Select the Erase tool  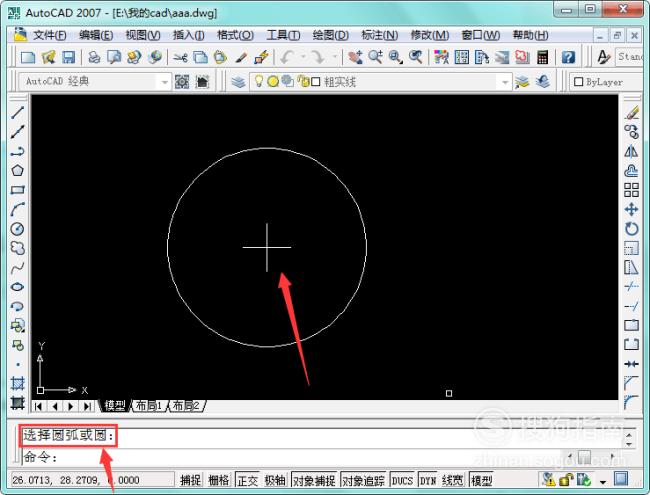[631, 112]
